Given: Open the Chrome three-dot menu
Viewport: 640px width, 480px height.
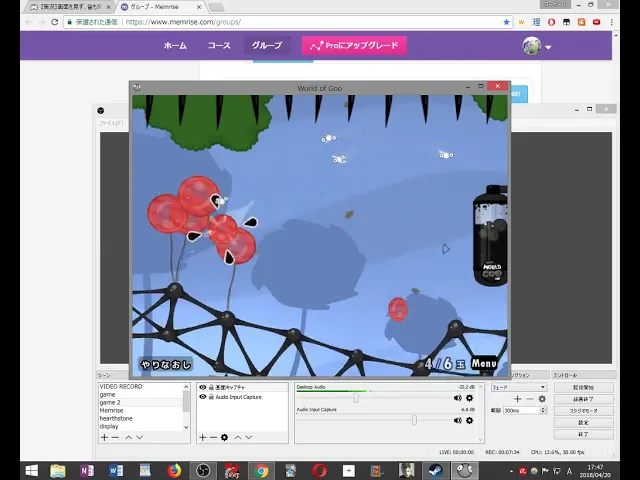Looking at the screenshot, I should point(611,22).
